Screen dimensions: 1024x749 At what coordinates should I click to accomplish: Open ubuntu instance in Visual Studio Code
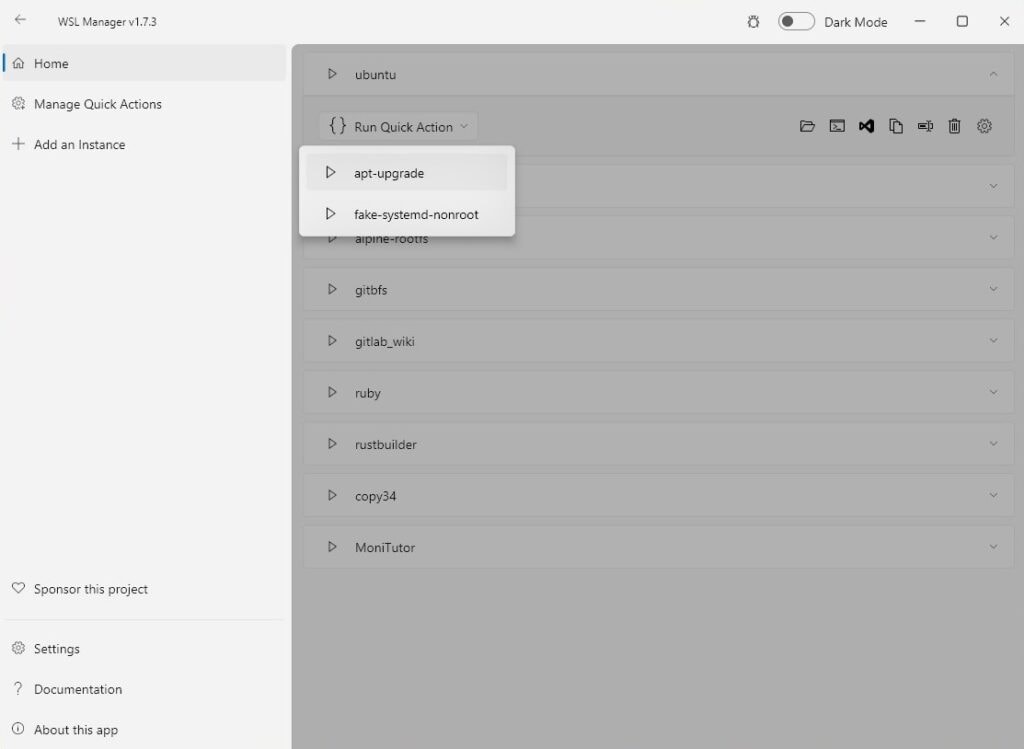tap(867, 126)
